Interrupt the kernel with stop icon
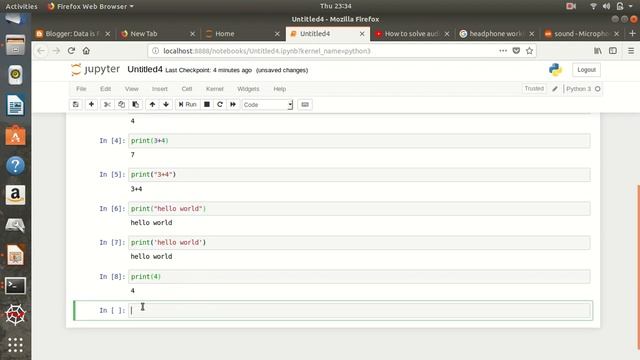The image size is (640, 360). point(207,104)
